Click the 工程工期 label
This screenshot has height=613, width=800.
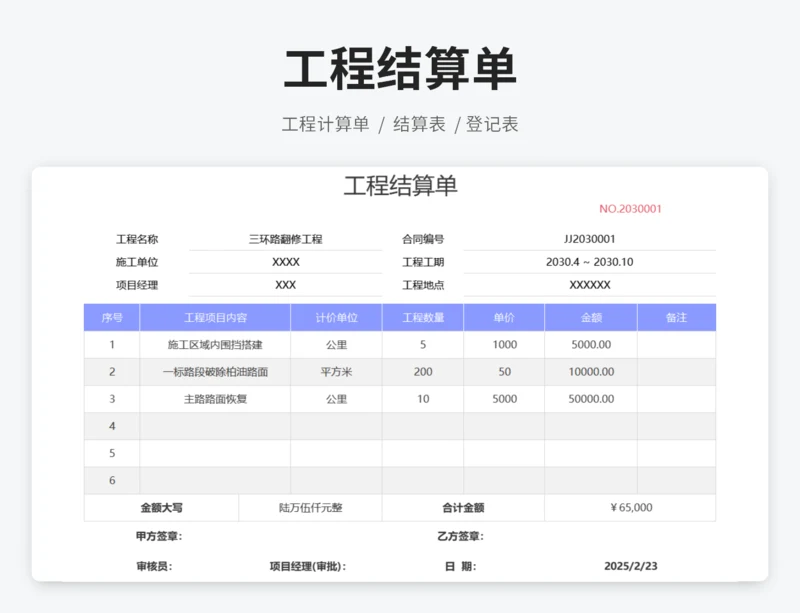pos(423,262)
